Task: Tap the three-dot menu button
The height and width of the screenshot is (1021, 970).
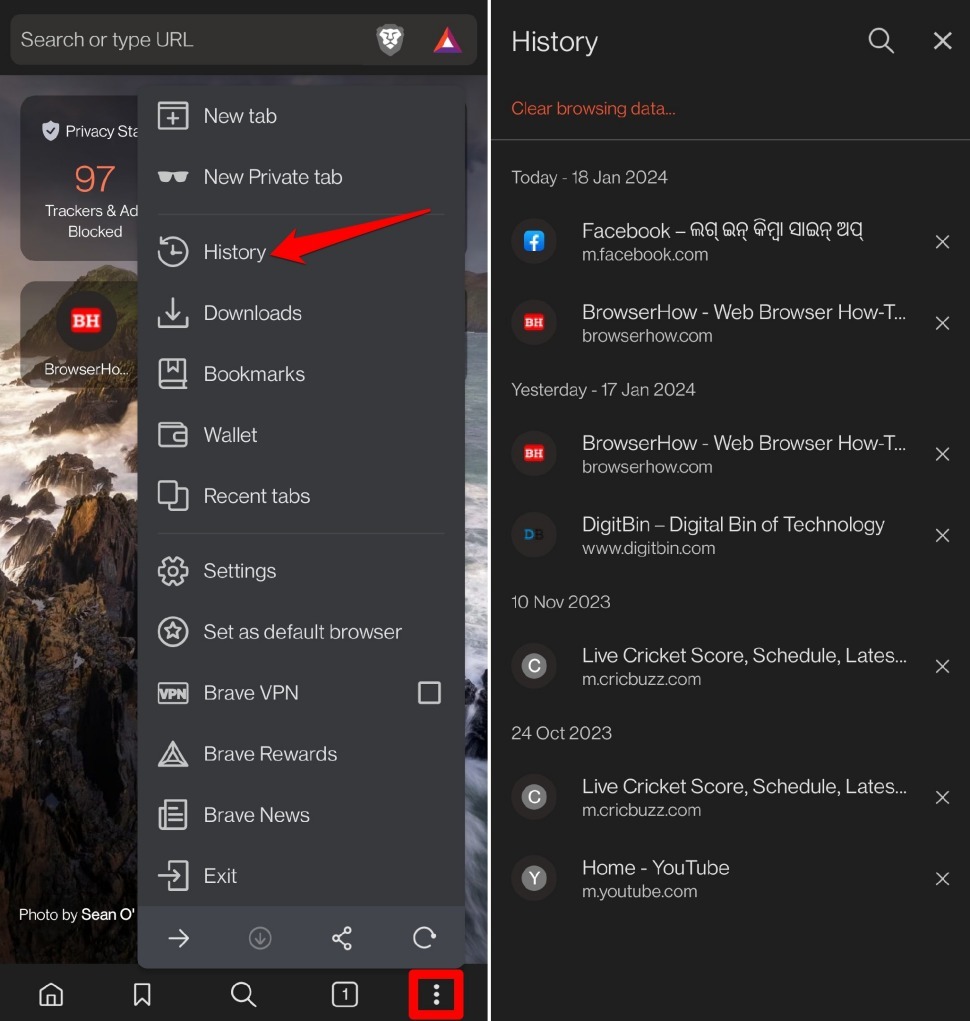Action: [436, 994]
